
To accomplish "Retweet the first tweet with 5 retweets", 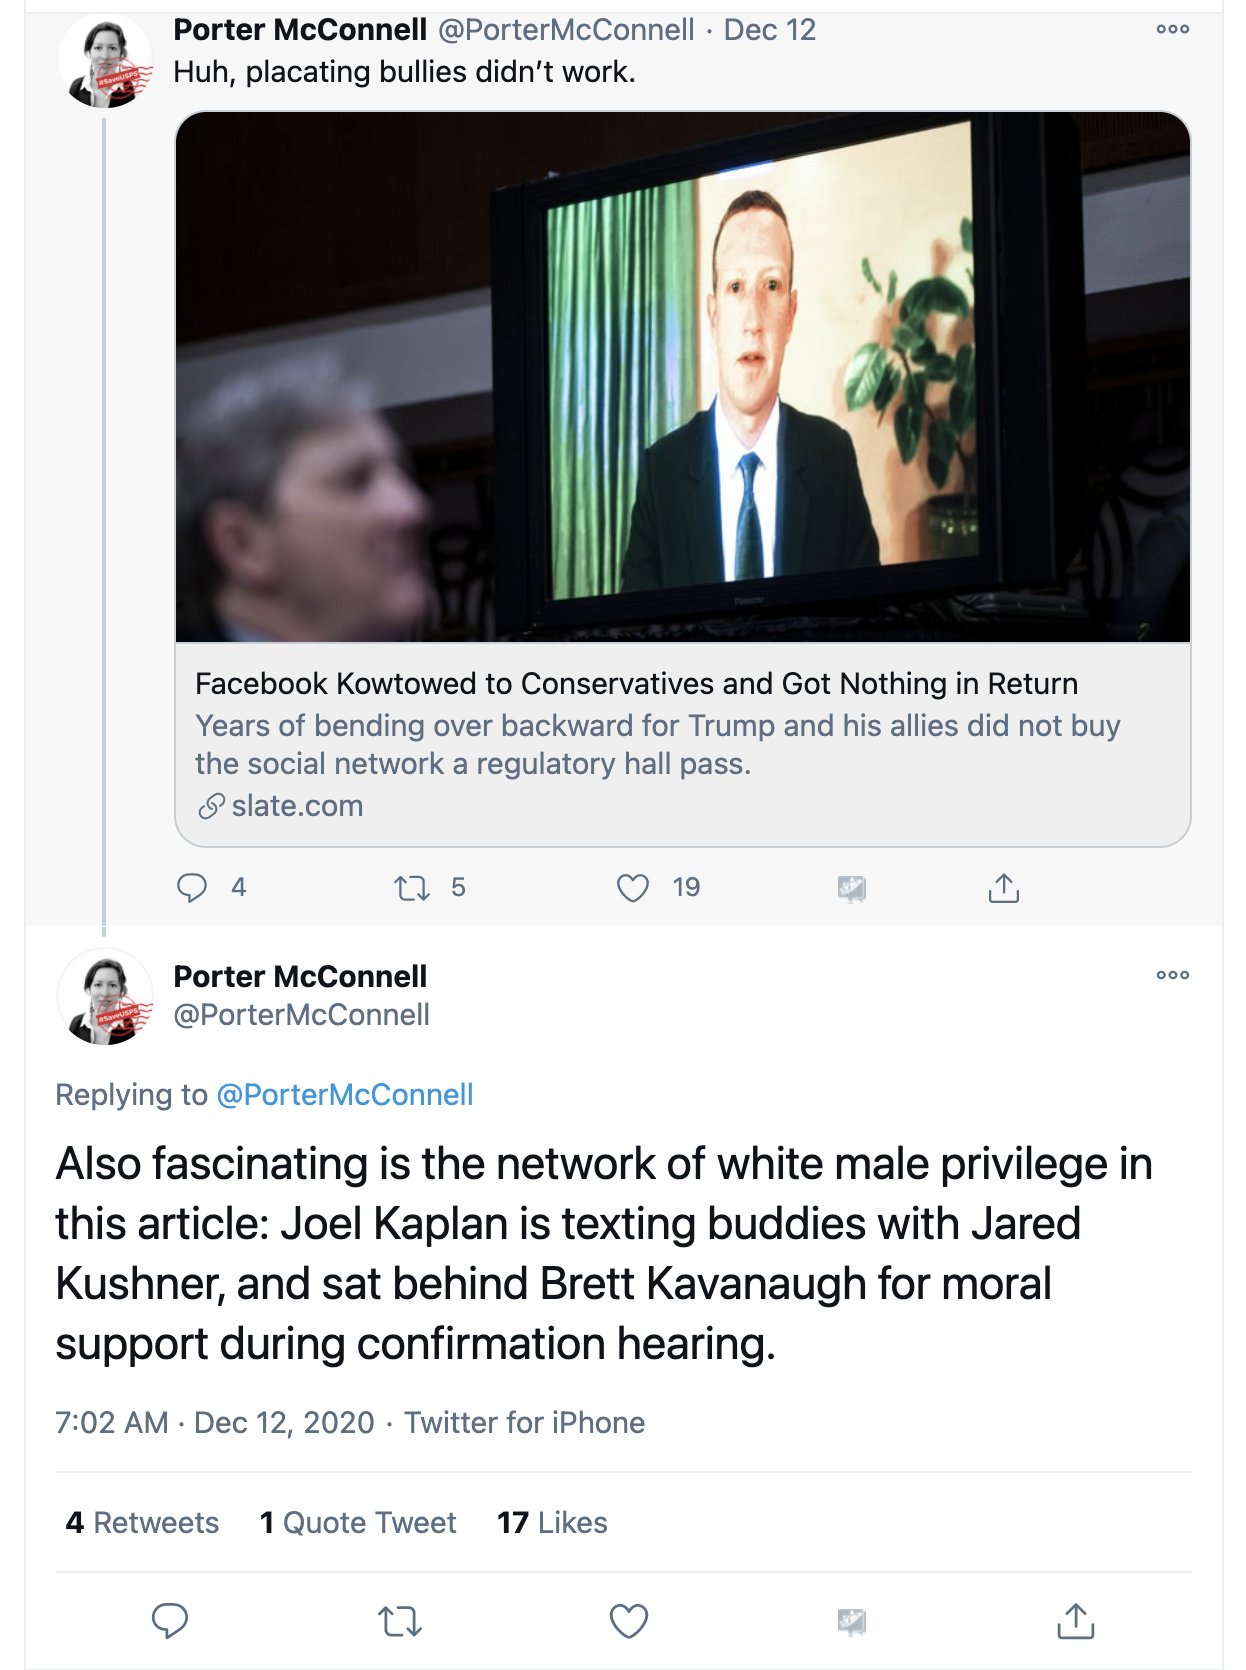I will (x=411, y=887).
